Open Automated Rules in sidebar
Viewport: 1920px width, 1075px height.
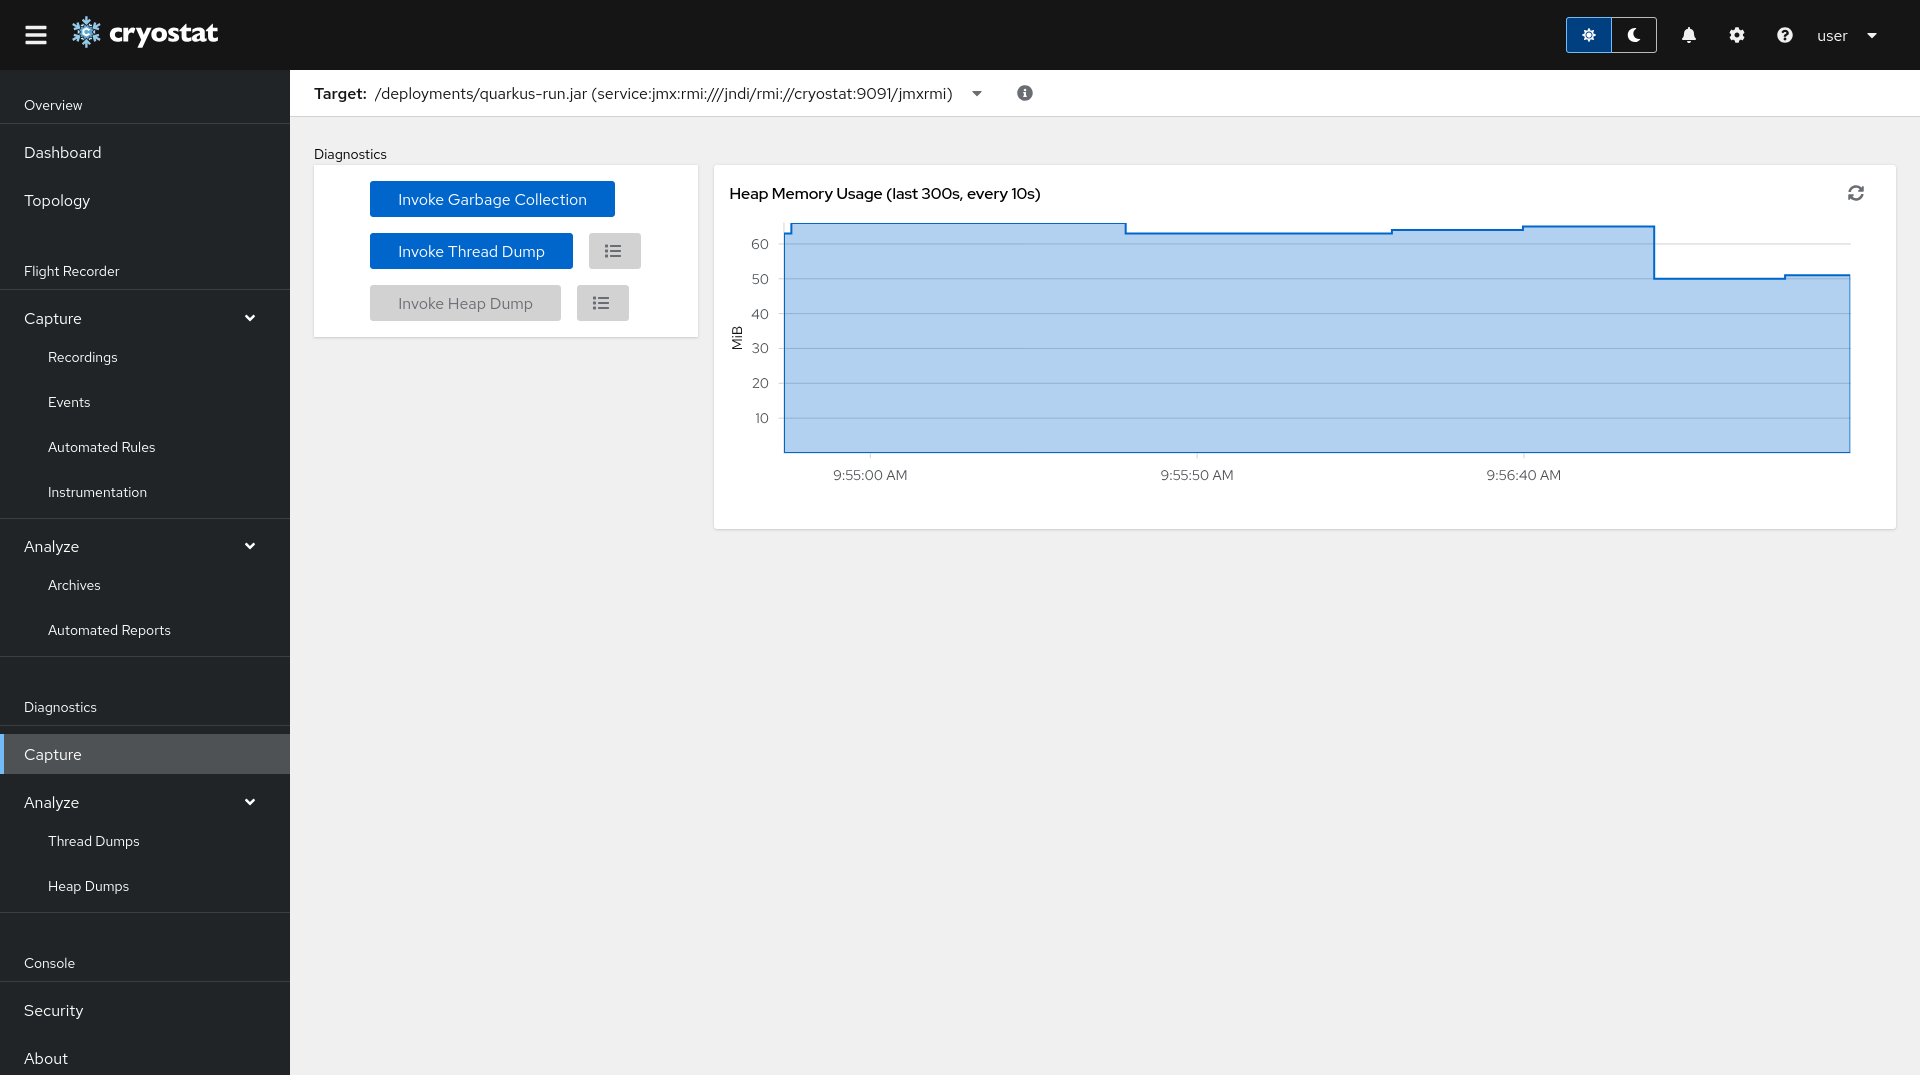(102, 447)
